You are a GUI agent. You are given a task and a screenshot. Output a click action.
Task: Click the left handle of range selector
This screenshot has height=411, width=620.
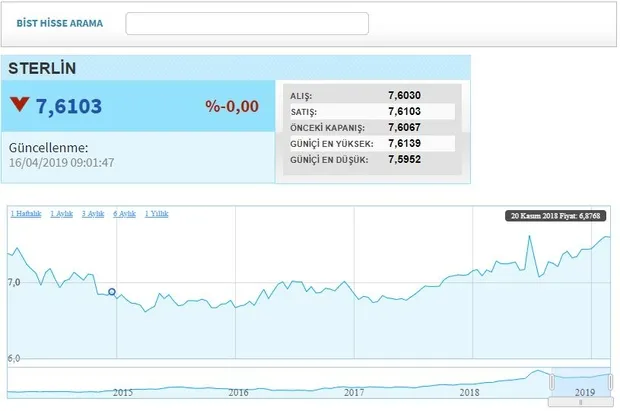[552, 383]
